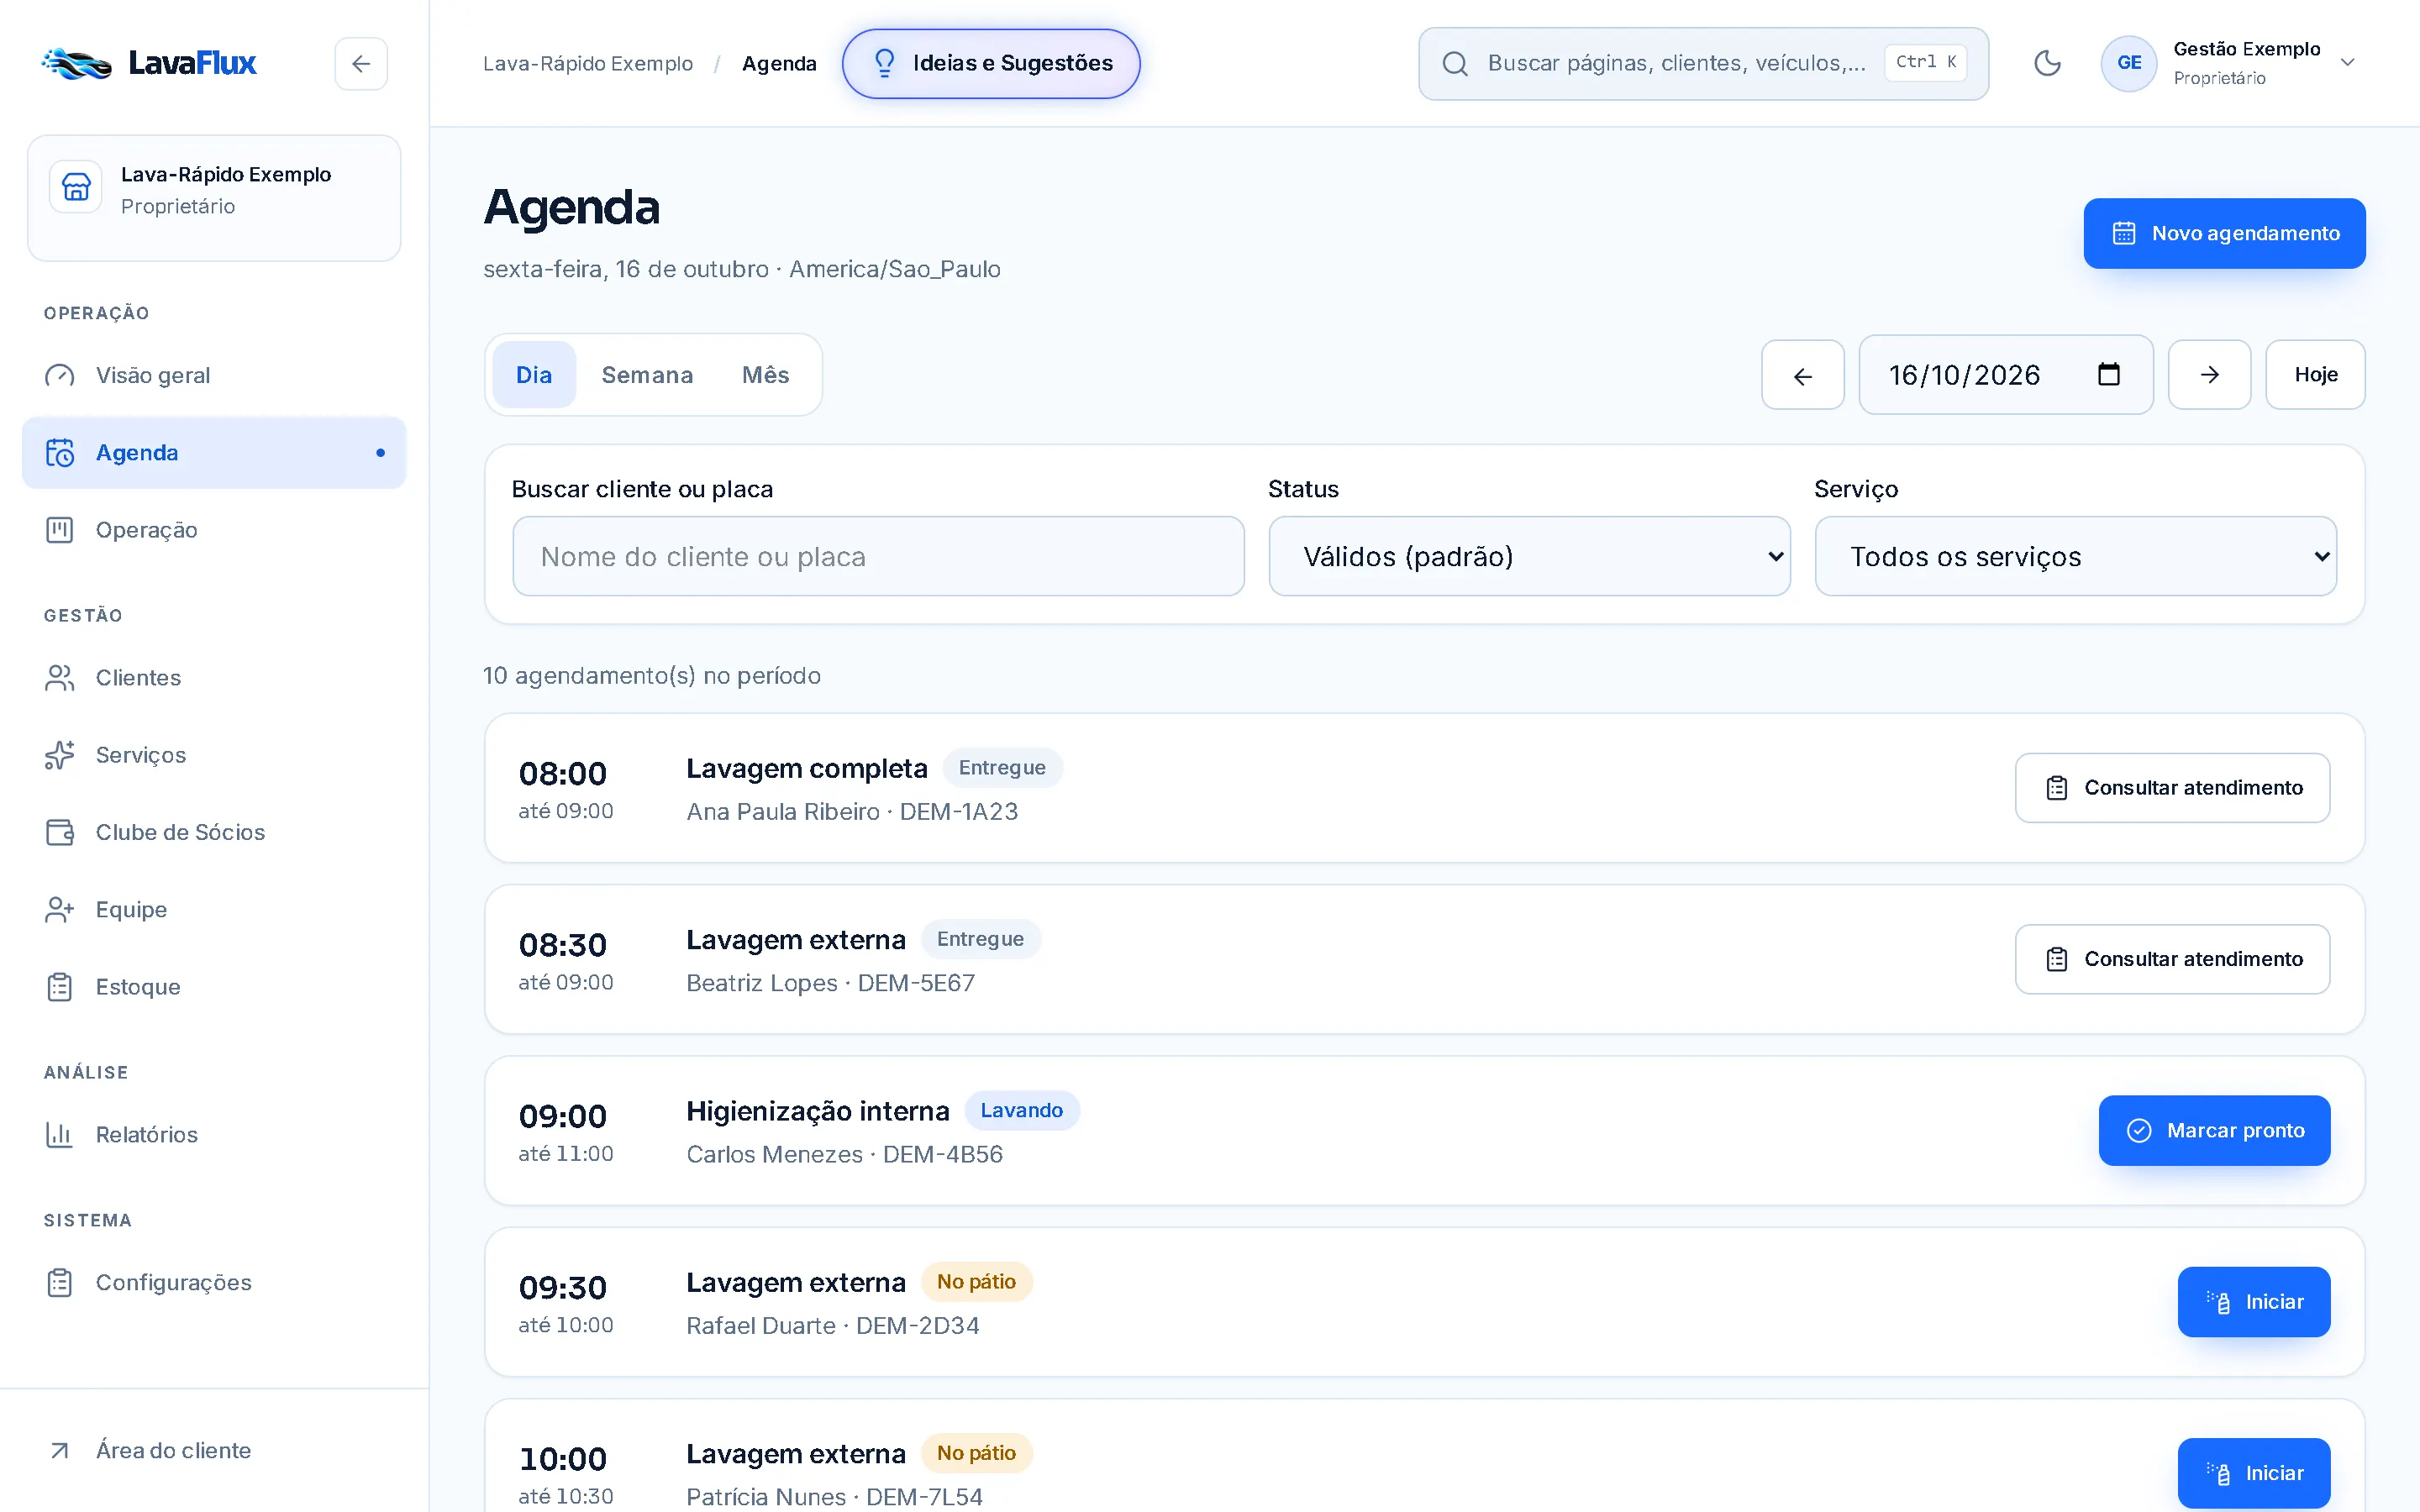Viewport: 2420px width, 1512px height.
Task: Open Estoque in the sidebar
Action: pyautogui.click(x=214, y=987)
